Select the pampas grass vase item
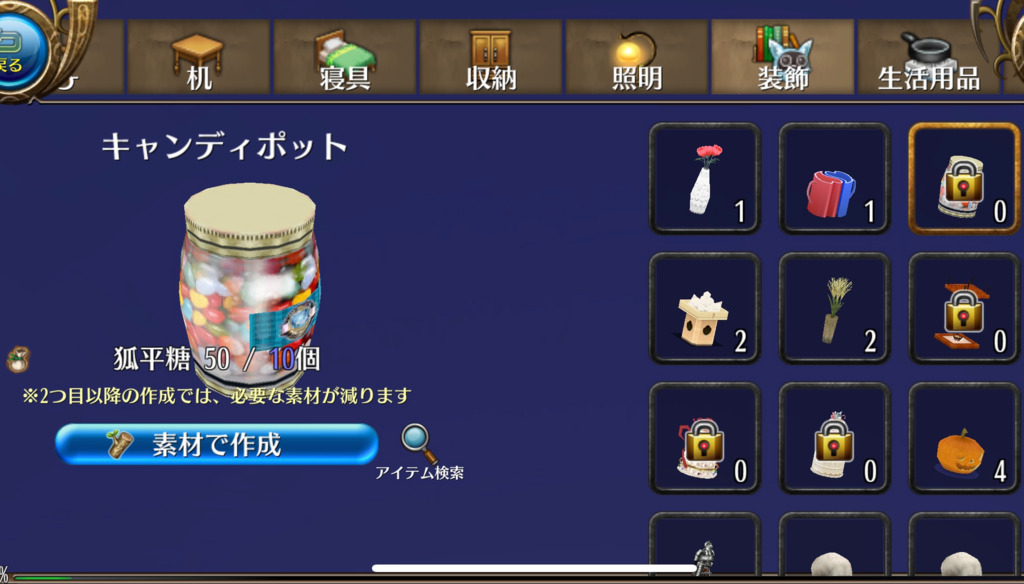The height and width of the screenshot is (584, 1024). pos(835,308)
